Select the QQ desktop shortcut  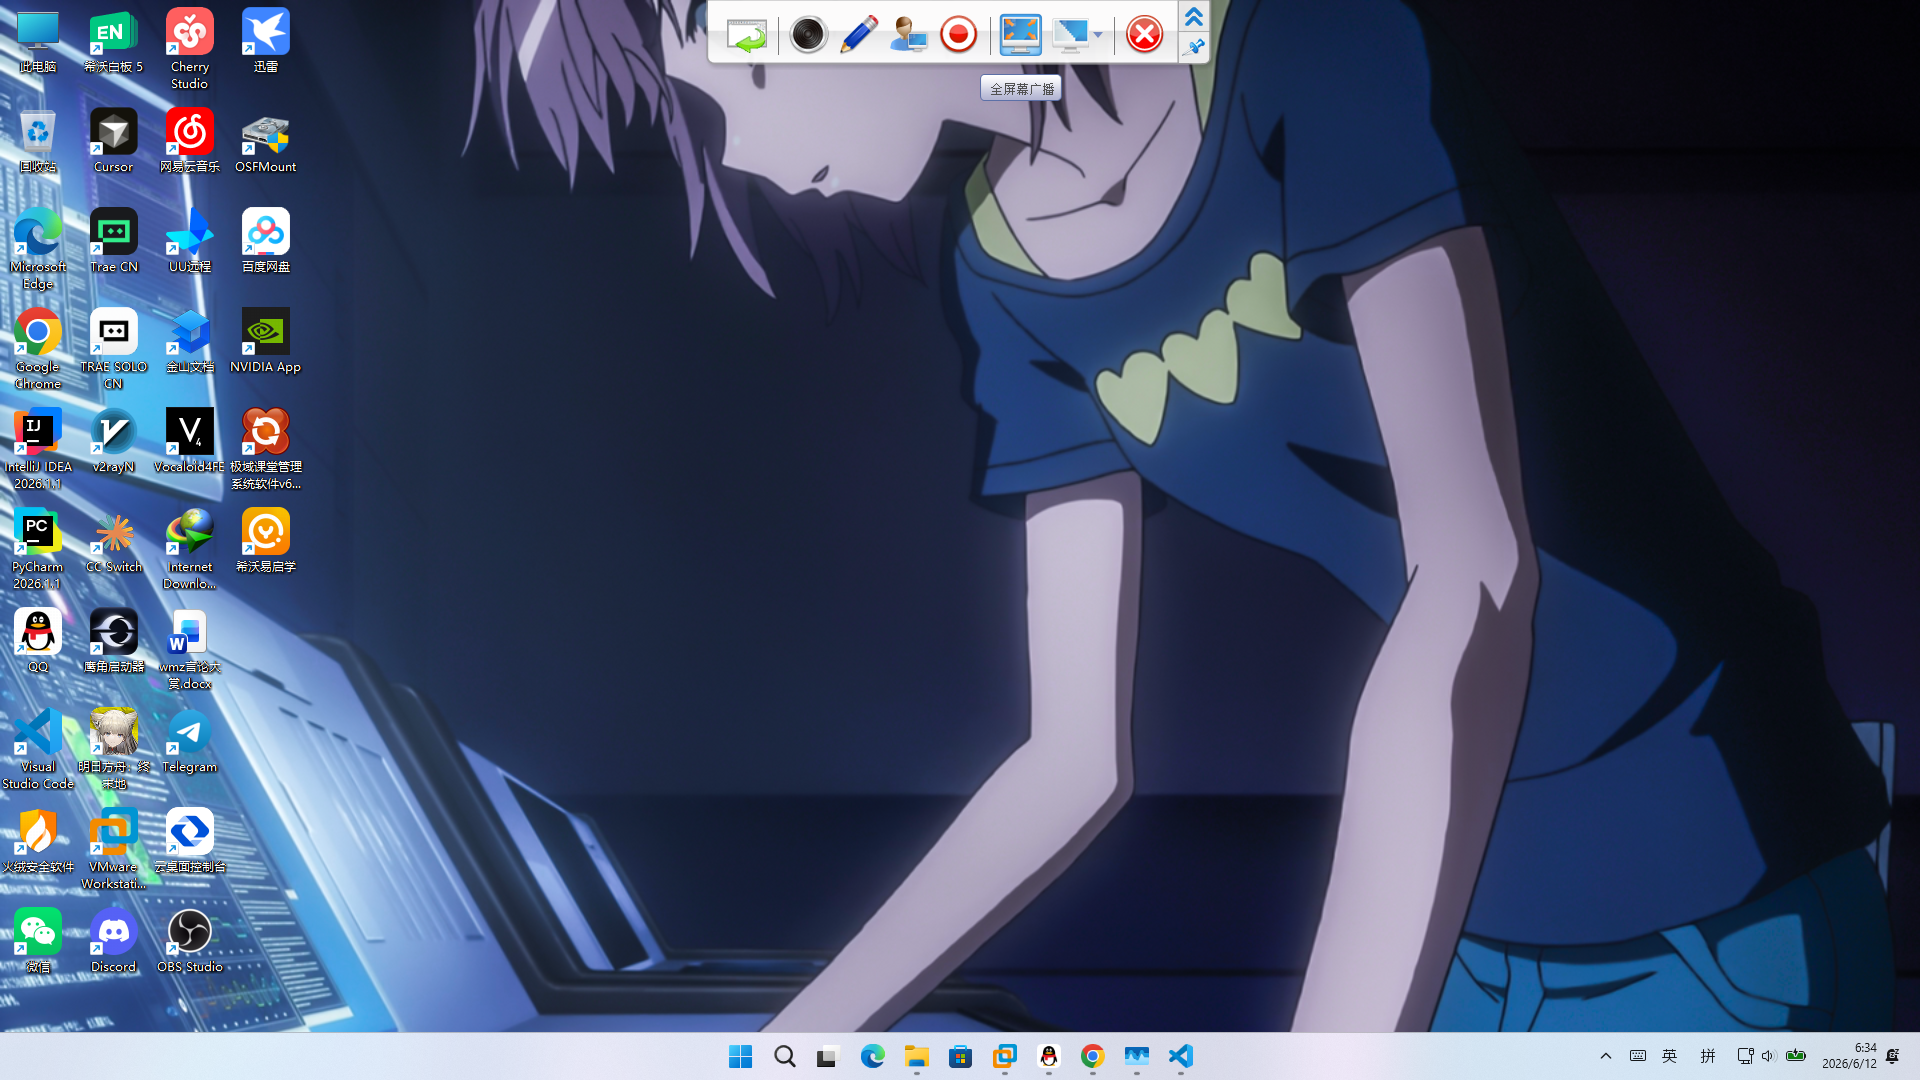tap(38, 642)
